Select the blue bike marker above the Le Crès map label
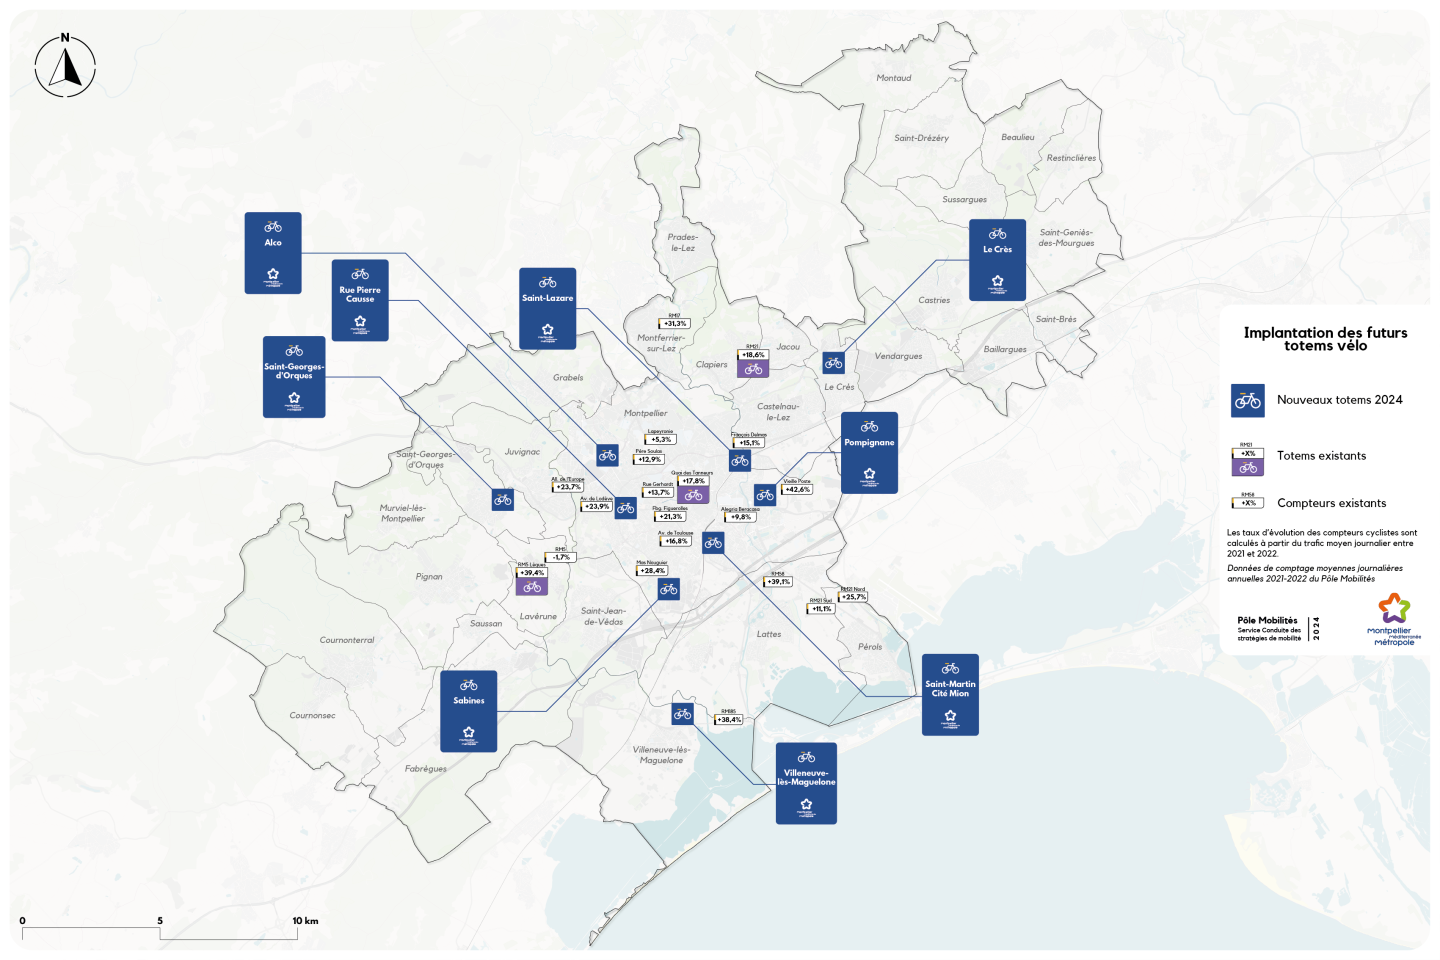 [834, 363]
